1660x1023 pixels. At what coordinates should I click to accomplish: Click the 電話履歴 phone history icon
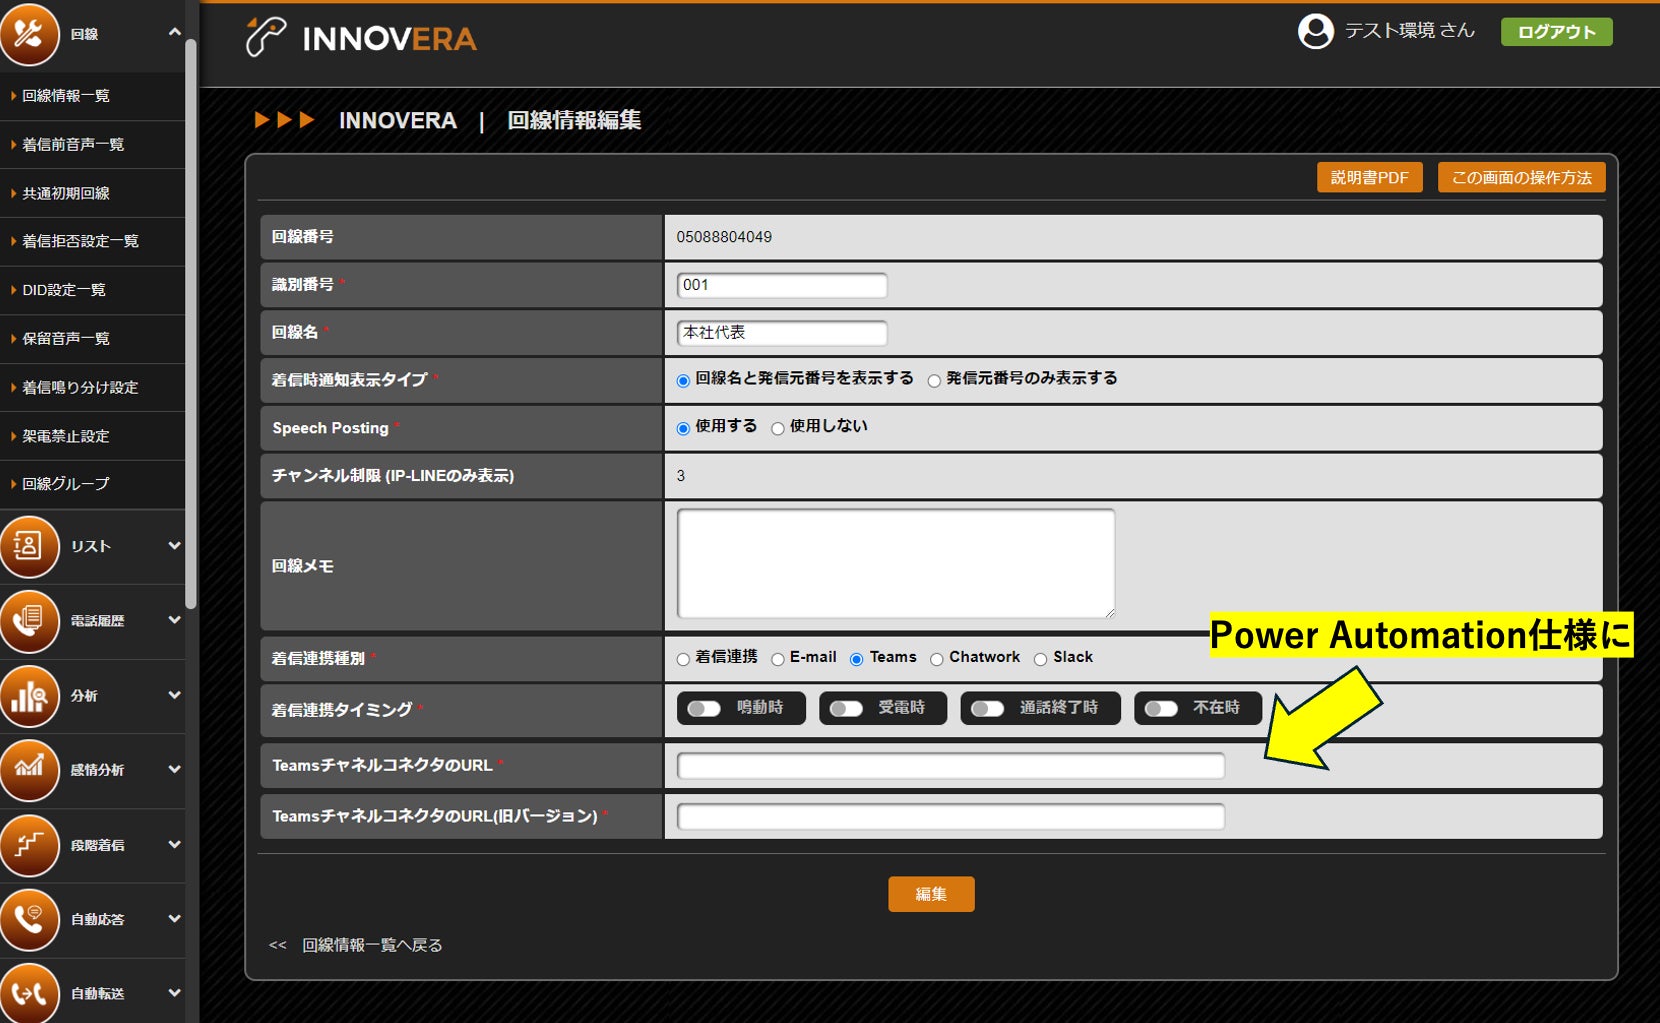pos(29,621)
